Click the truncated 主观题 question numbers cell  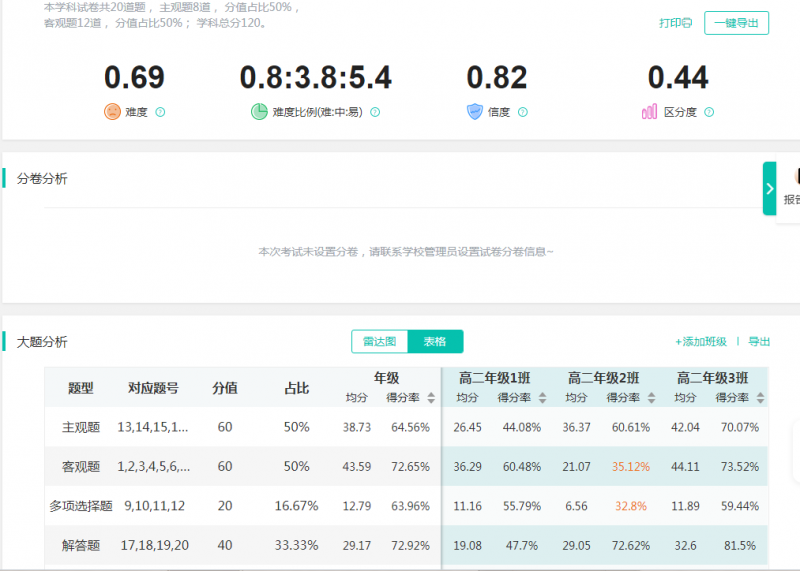click(x=153, y=427)
